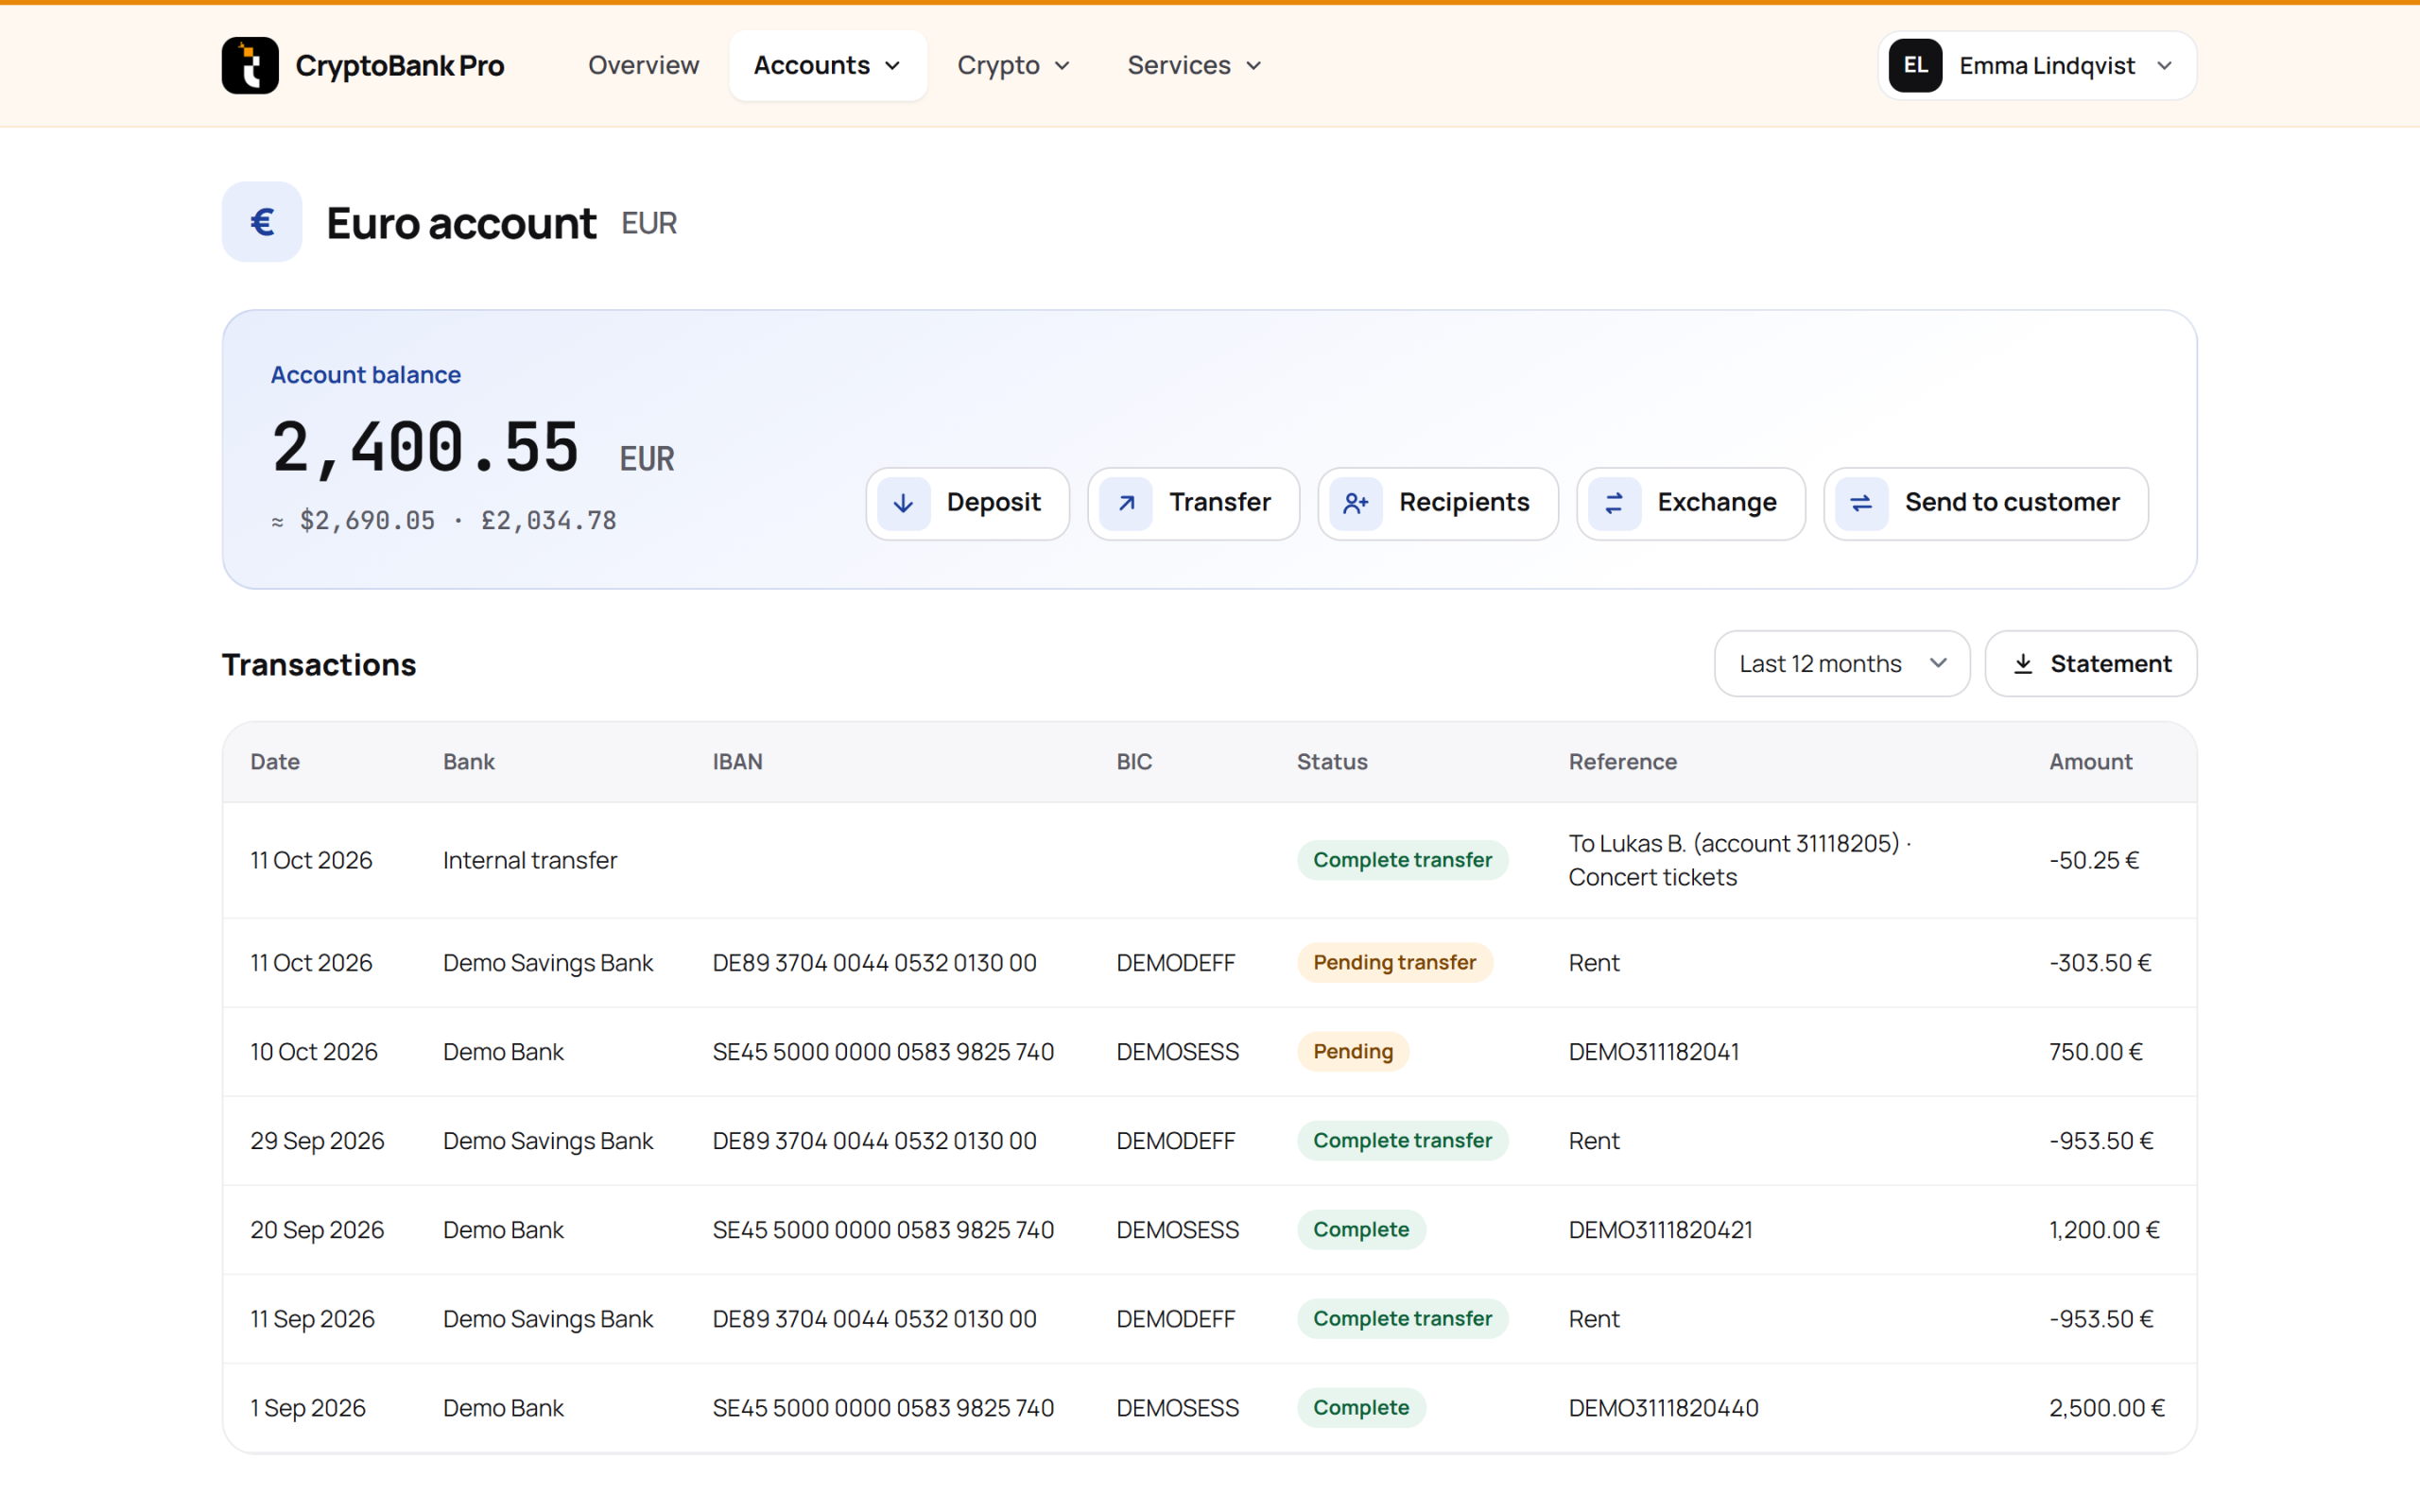
Task: Click the 1 Sep 2026 date cell
Action: [x=308, y=1408]
